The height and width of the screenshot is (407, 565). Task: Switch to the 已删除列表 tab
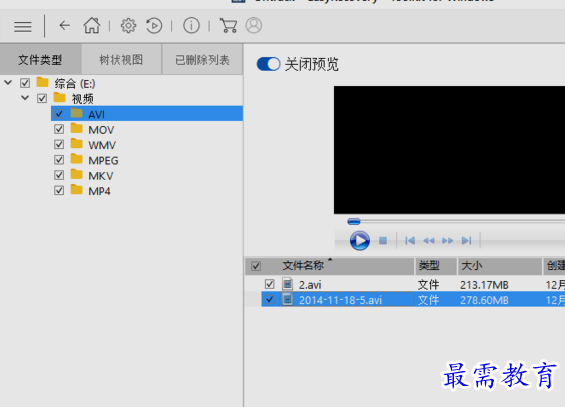coord(203,59)
